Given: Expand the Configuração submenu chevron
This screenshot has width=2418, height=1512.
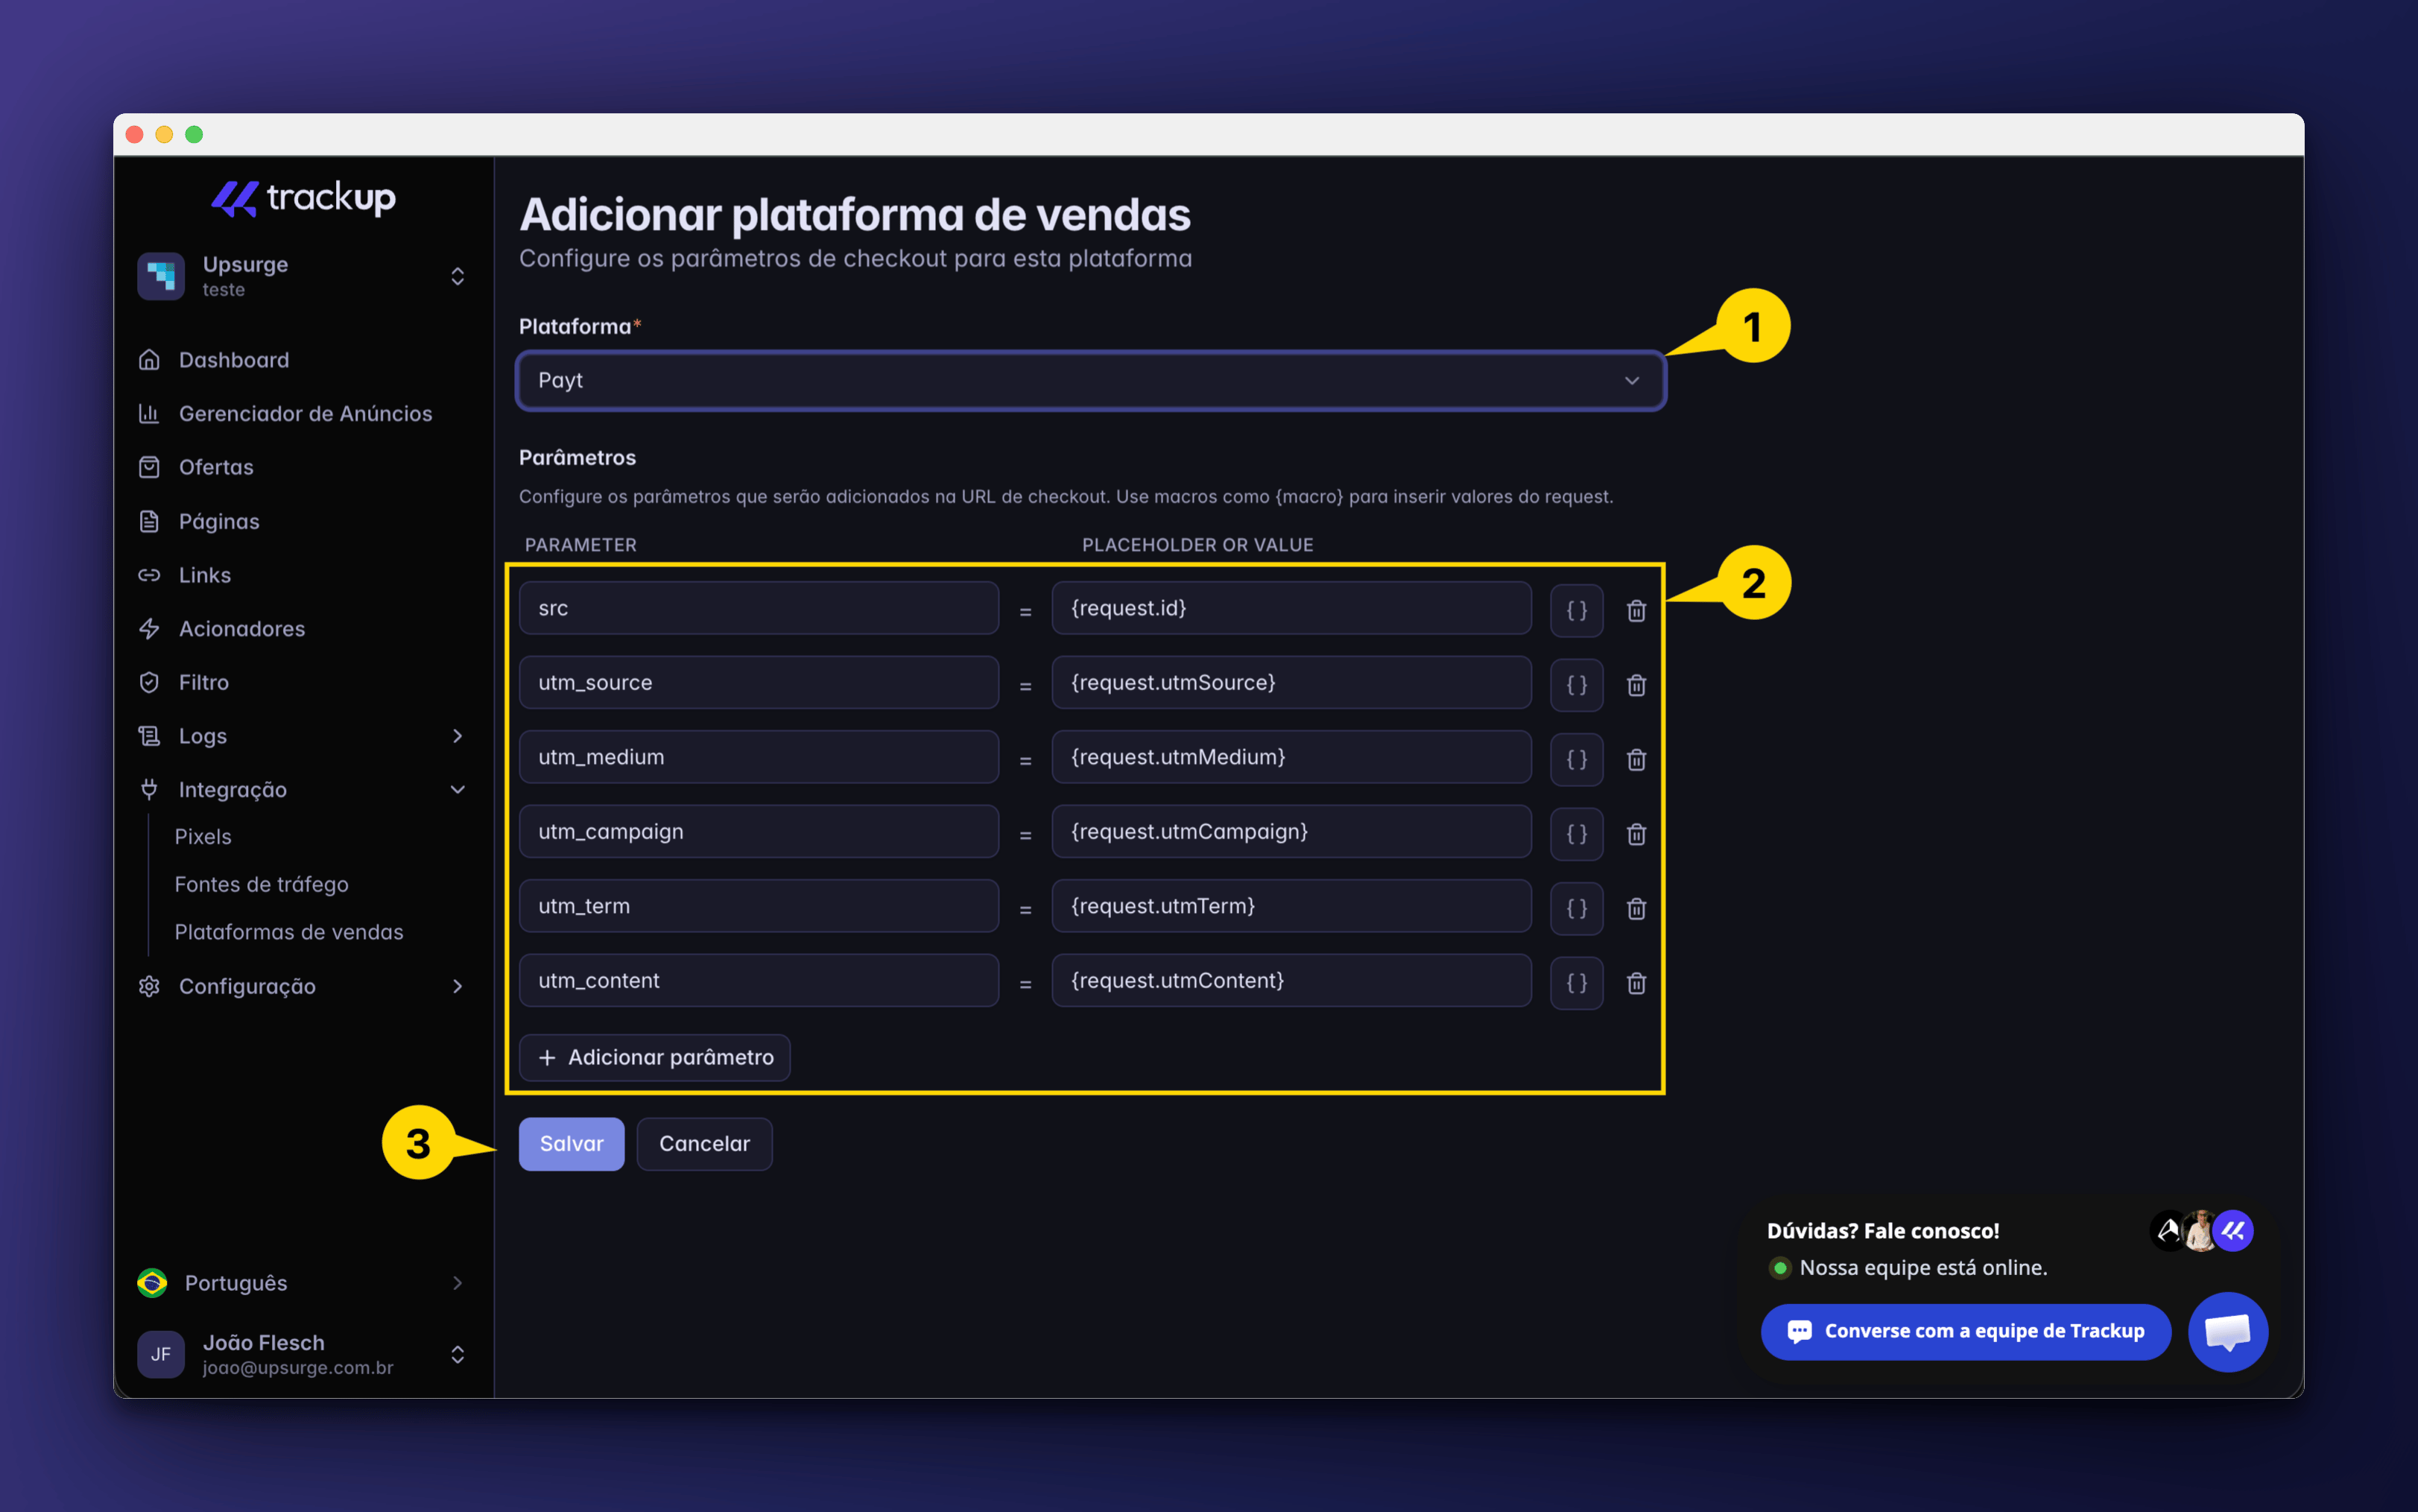Looking at the screenshot, I should pos(457,986).
